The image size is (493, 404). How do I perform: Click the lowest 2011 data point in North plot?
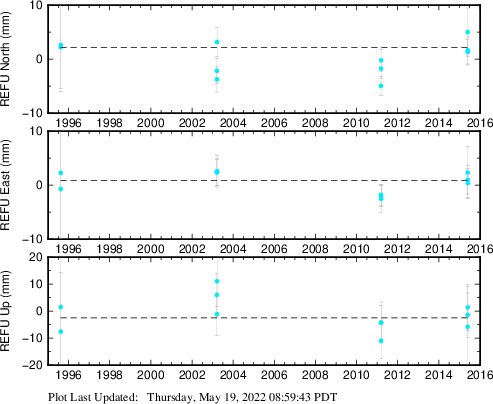point(381,86)
